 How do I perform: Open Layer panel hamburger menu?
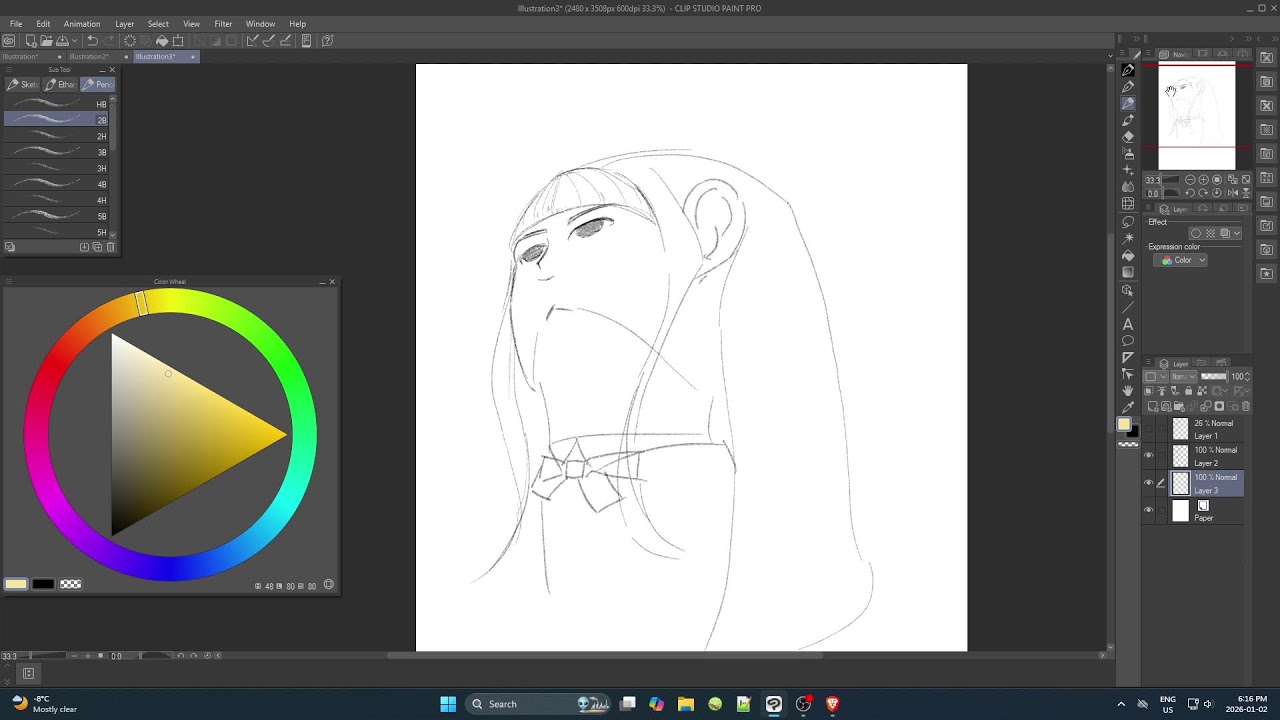pos(1148,361)
